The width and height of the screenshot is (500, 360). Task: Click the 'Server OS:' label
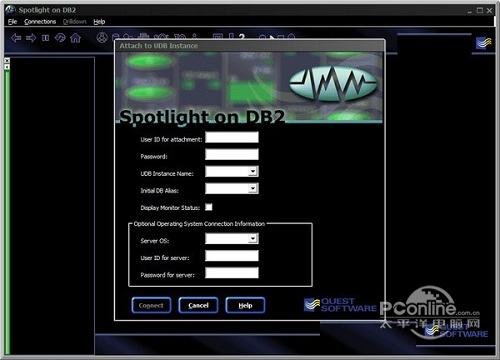click(x=155, y=241)
